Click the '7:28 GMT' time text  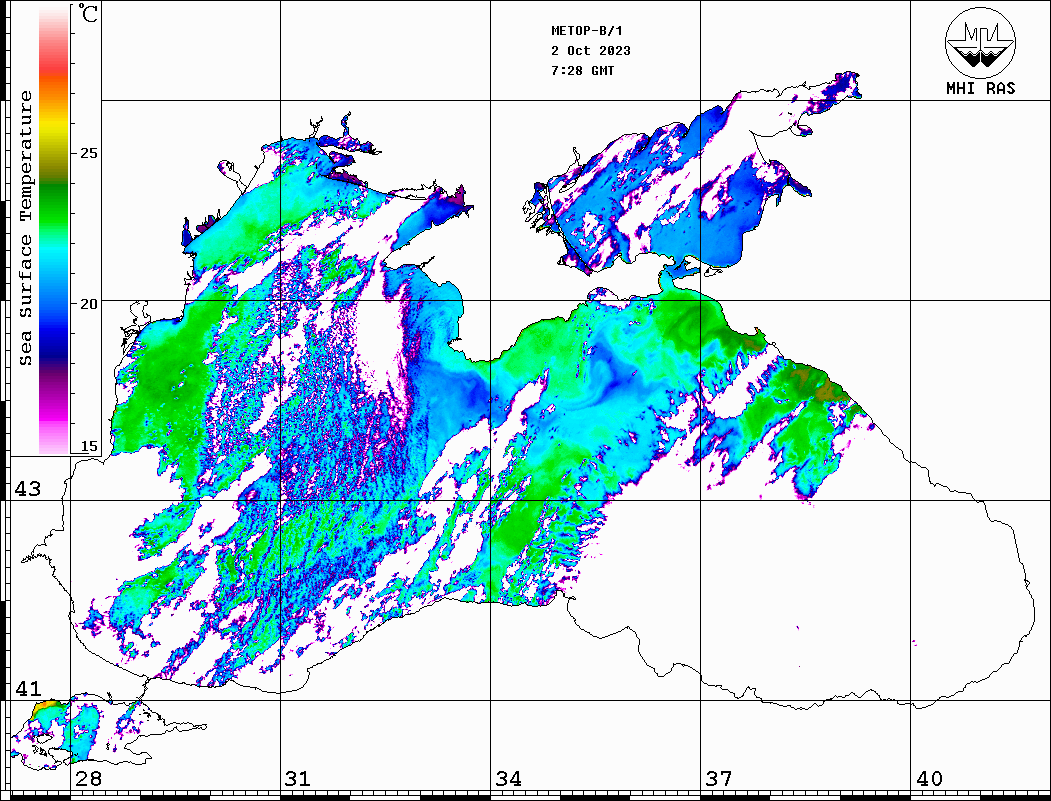click(582, 71)
